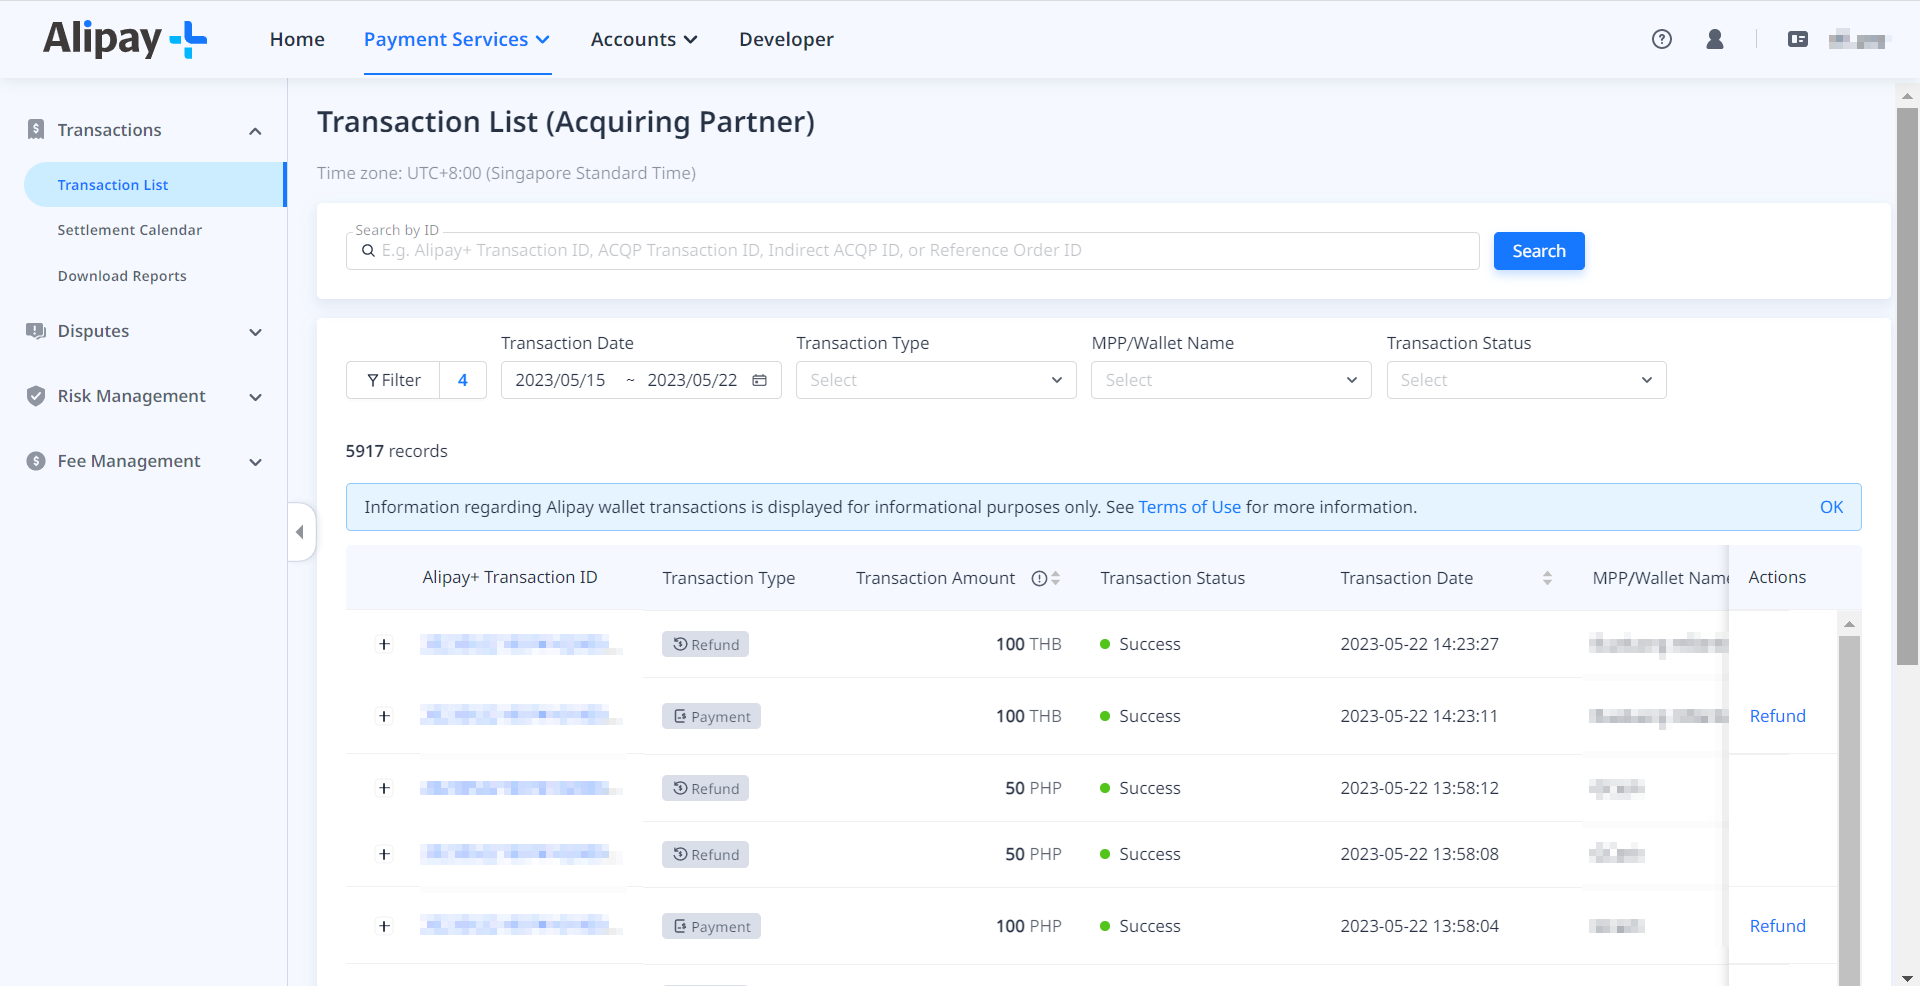The image size is (1920, 986).
Task: Click the Risk Management shield icon
Action: (36, 396)
